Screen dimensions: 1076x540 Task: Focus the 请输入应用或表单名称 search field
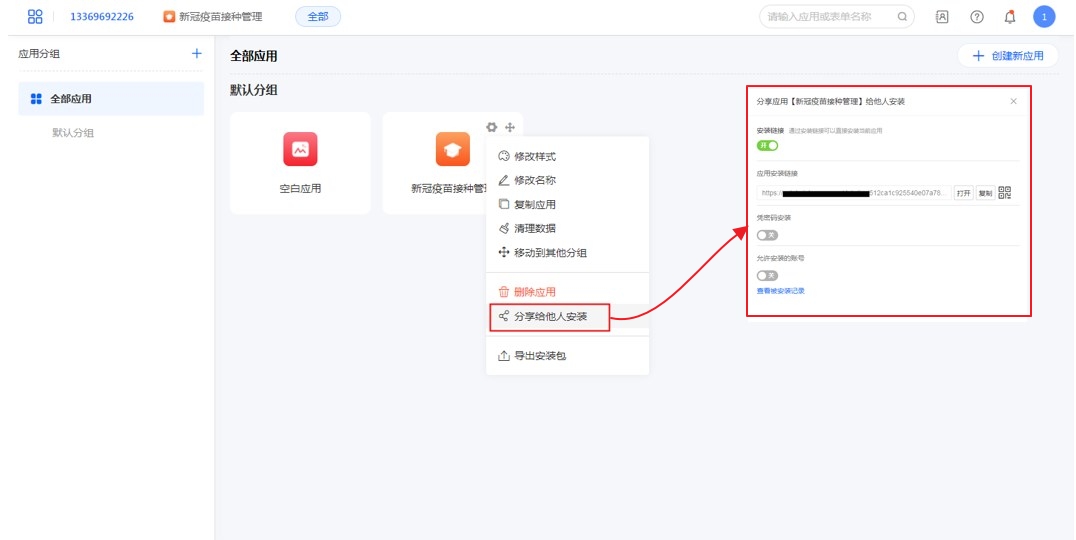click(x=828, y=17)
